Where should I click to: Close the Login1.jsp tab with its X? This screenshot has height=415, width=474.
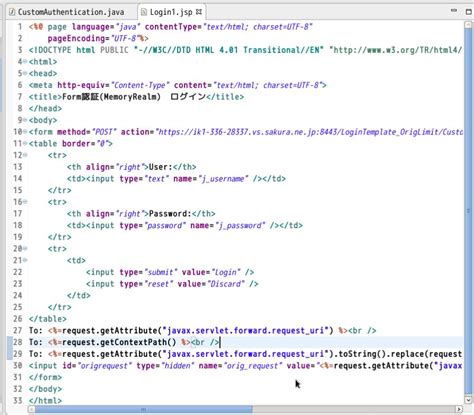199,12
